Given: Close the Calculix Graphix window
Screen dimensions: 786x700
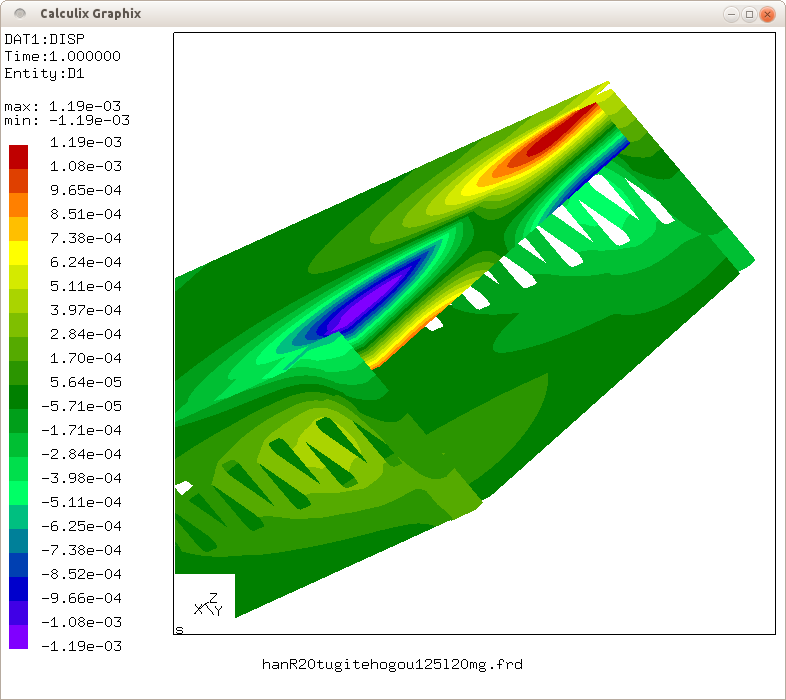Looking at the screenshot, I should coord(767,14).
